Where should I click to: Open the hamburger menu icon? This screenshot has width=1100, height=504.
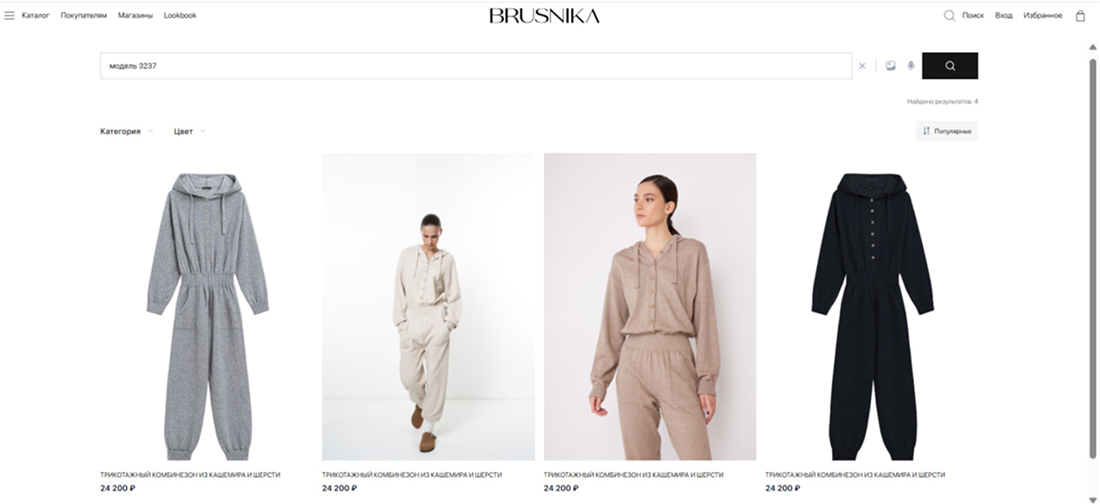point(9,15)
